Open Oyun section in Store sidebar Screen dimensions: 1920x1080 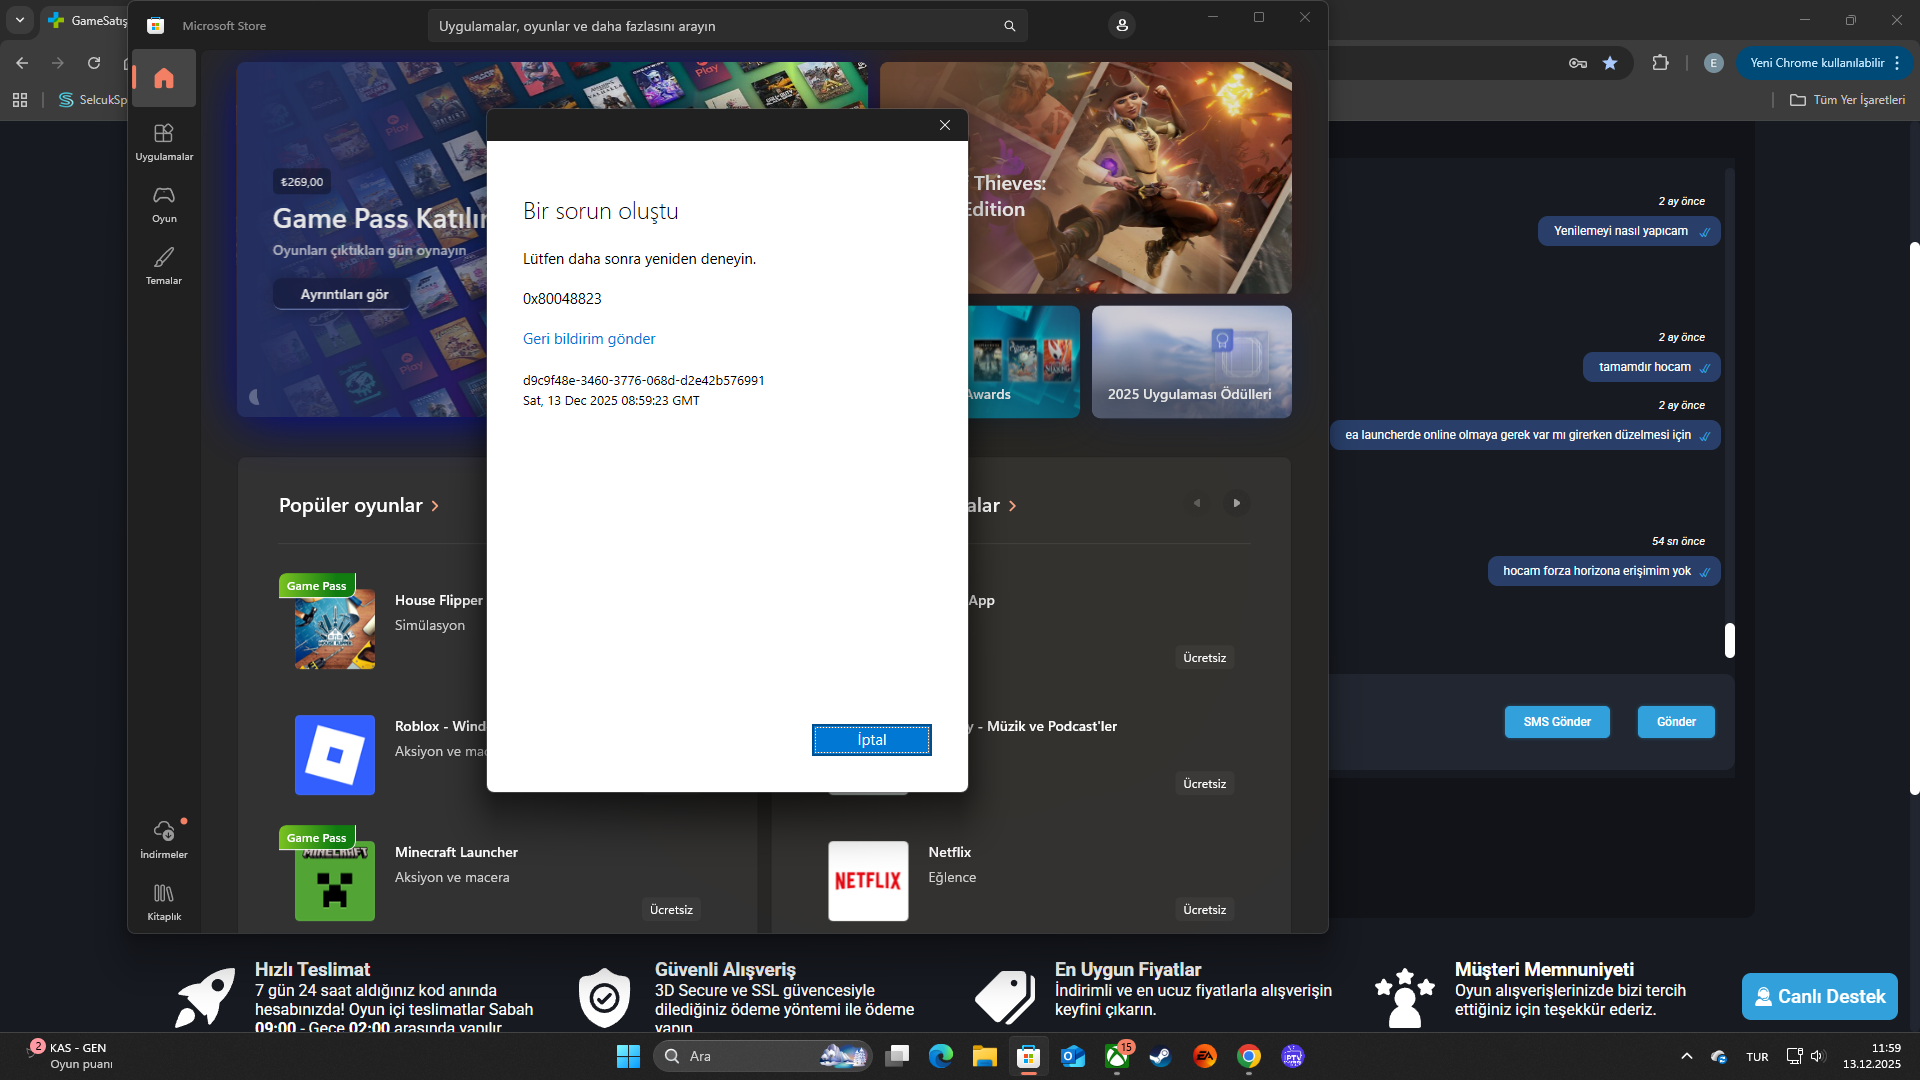pos(164,203)
